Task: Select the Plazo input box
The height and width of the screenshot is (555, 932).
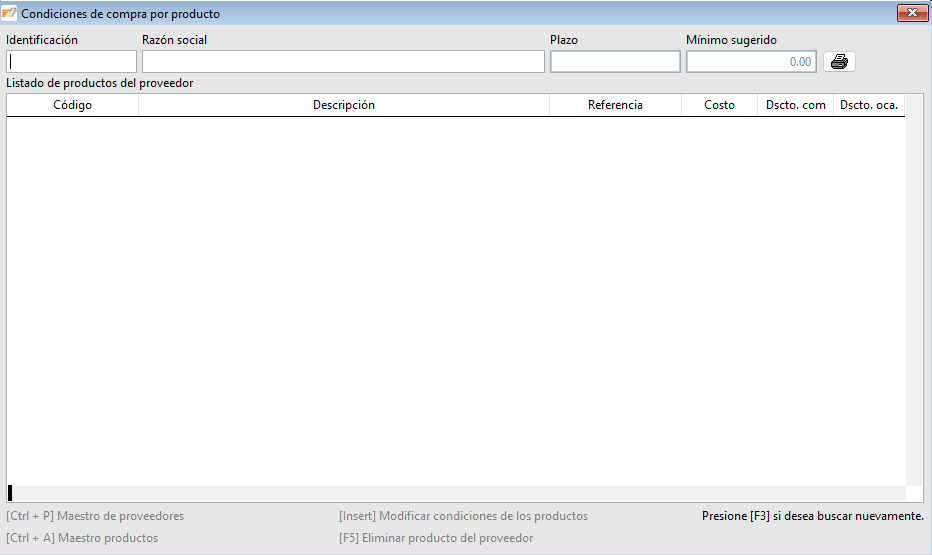Action: 615,62
